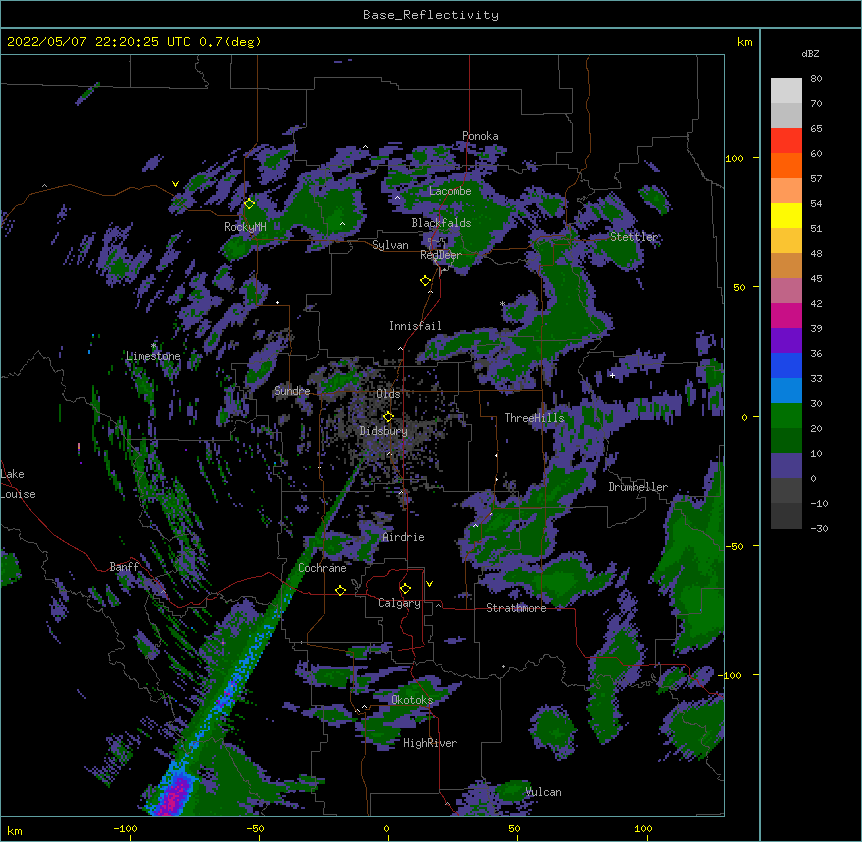The height and width of the screenshot is (842, 862).
Task: Select the Vulcan town label
Action: 543,792
